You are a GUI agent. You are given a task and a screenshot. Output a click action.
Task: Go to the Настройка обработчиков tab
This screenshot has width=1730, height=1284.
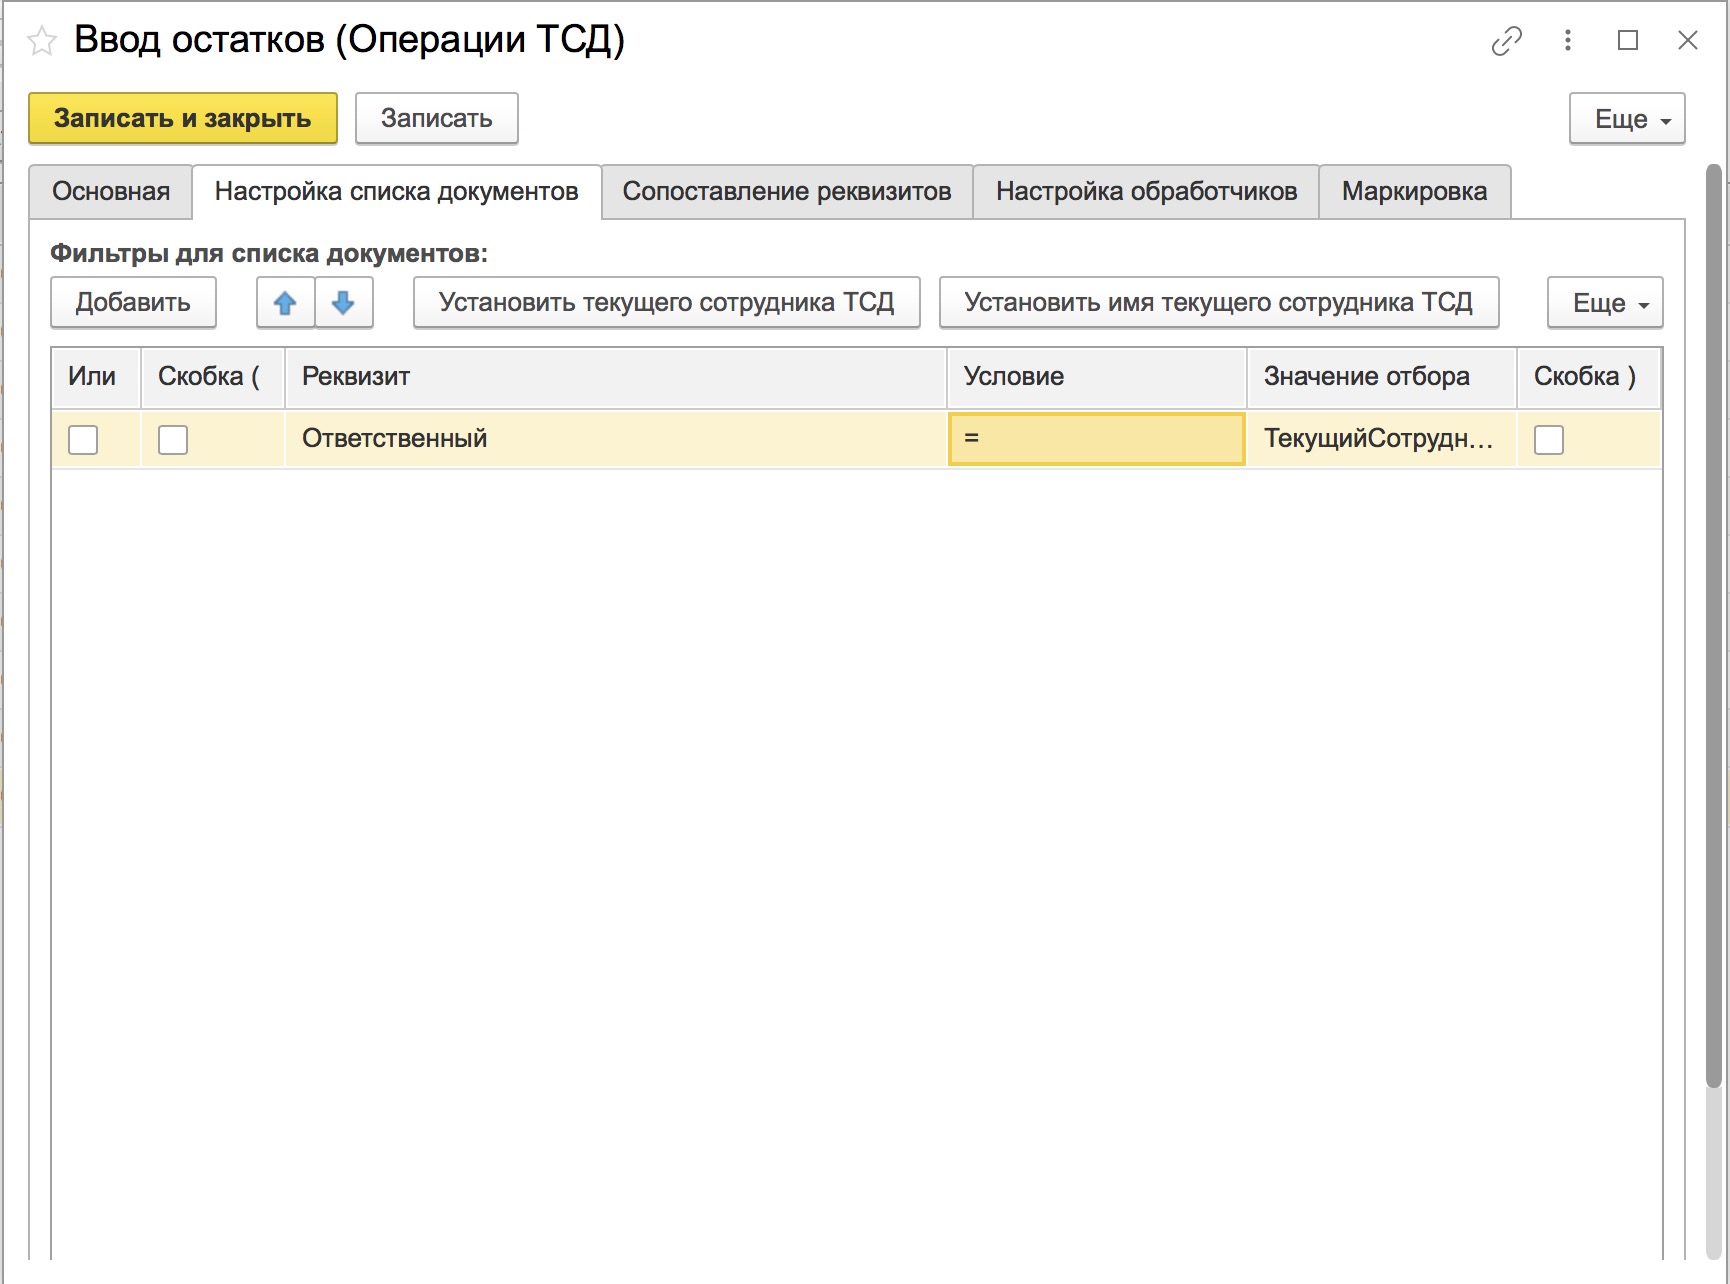[x=1146, y=192]
